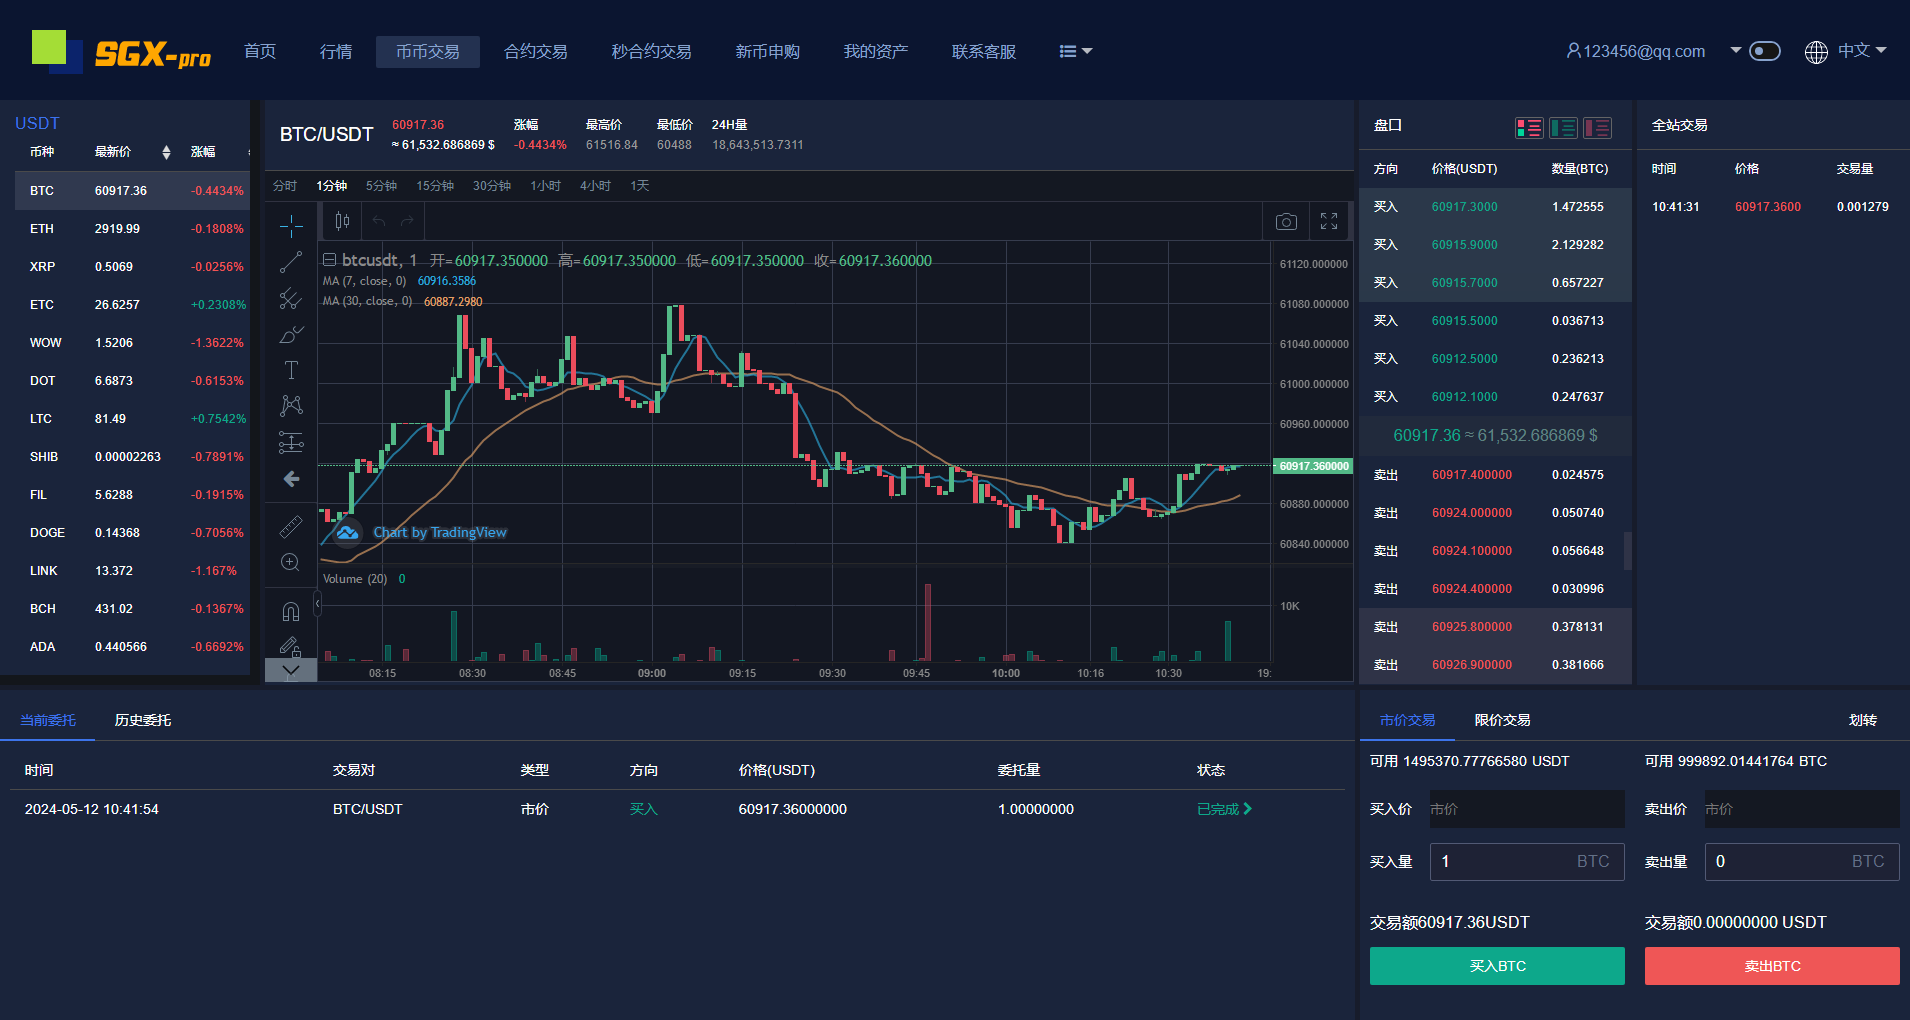Open the 行情 market page
Image resolution: width=1910 pixels, height=1020 pixels.
[x=336, y=51]
